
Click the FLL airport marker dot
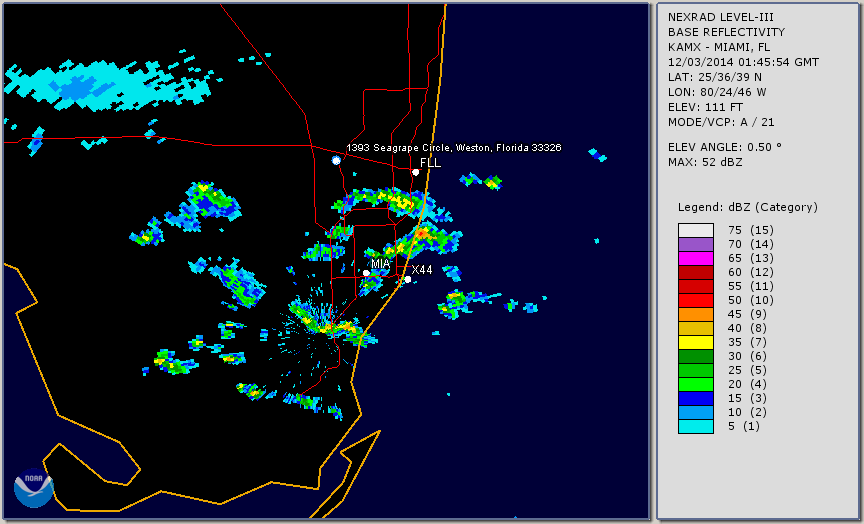click(x=415, y=172)
